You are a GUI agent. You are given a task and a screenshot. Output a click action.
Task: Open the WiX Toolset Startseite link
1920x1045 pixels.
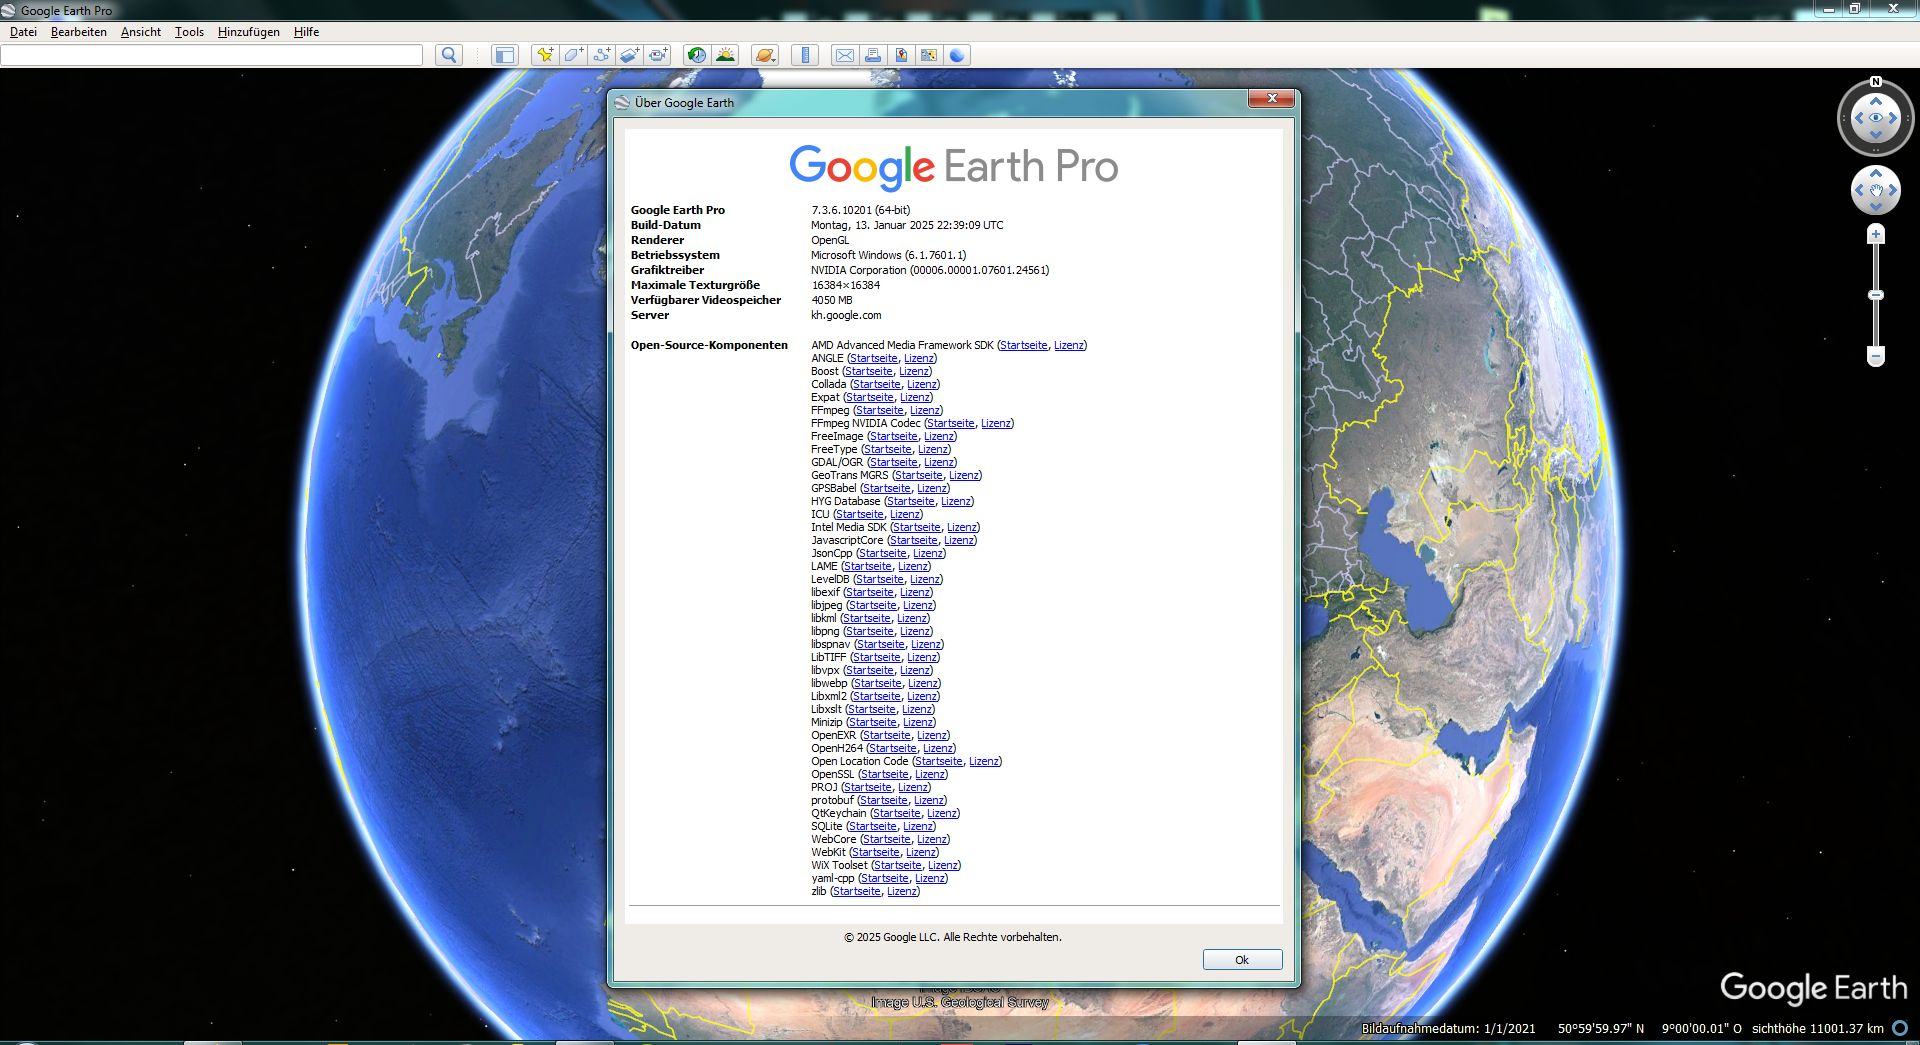point(897,865)
